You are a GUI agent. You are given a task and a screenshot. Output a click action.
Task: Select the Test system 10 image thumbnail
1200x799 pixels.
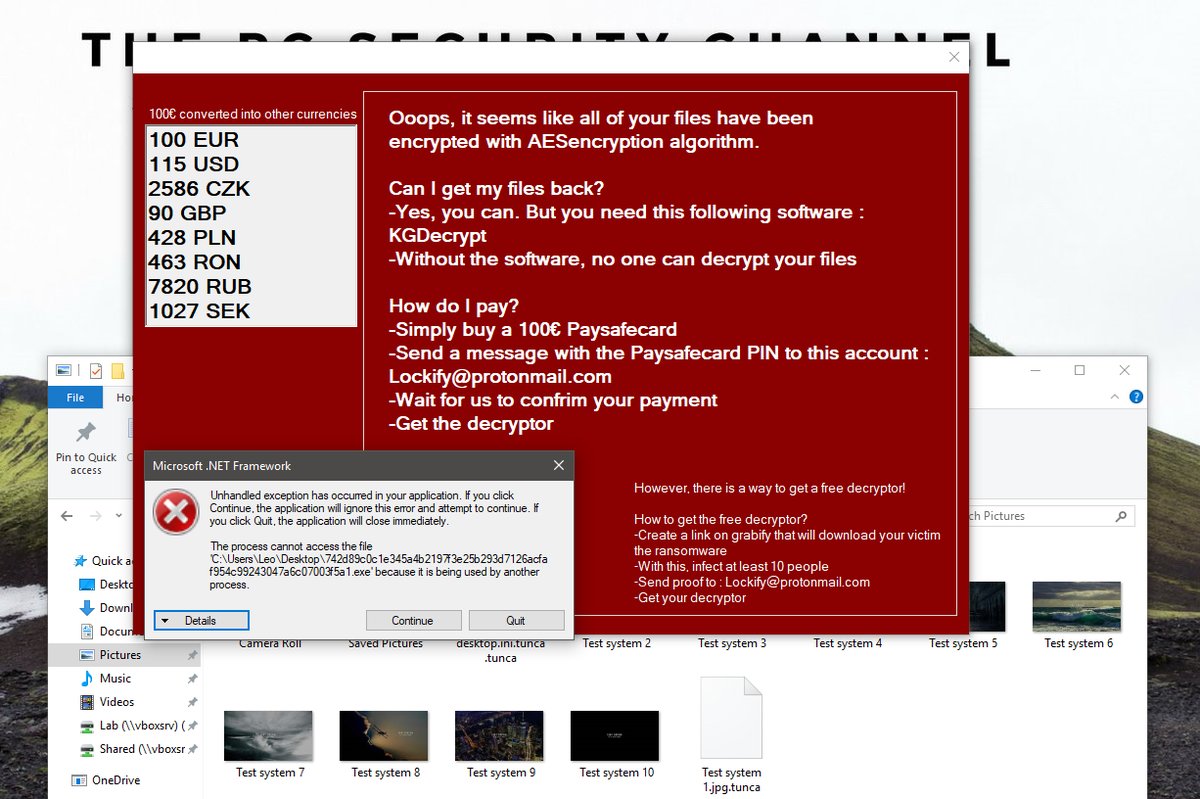(615, 736)
